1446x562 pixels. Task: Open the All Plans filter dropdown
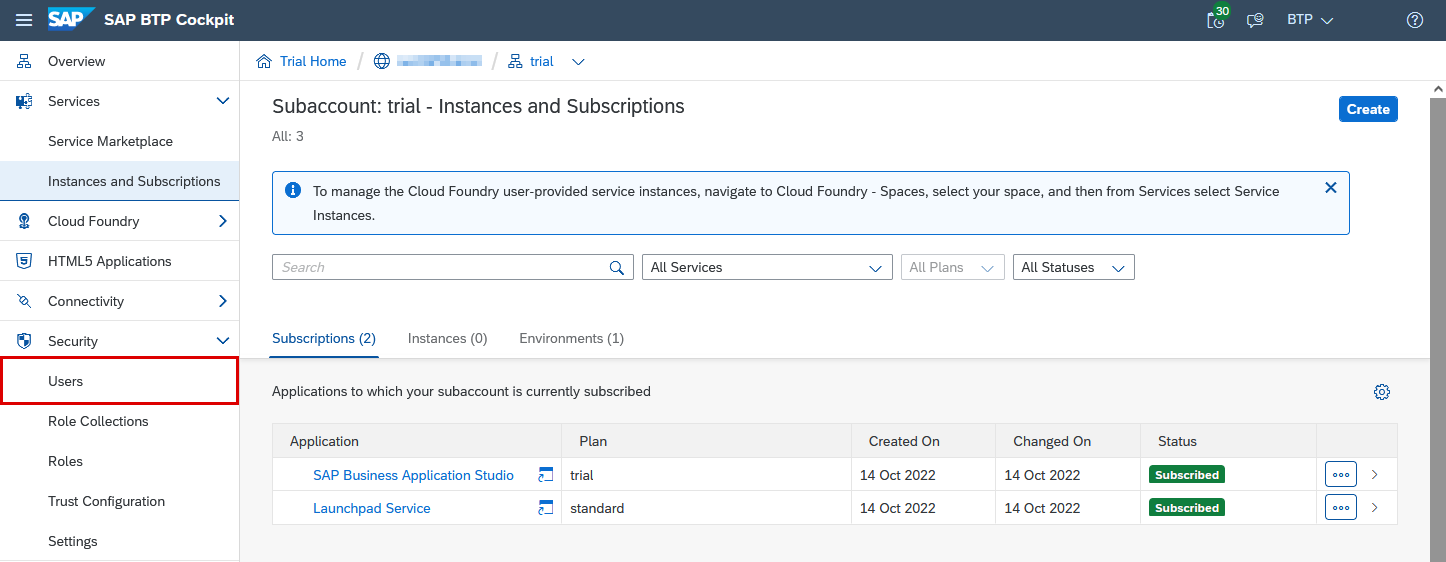pos(952,267)
